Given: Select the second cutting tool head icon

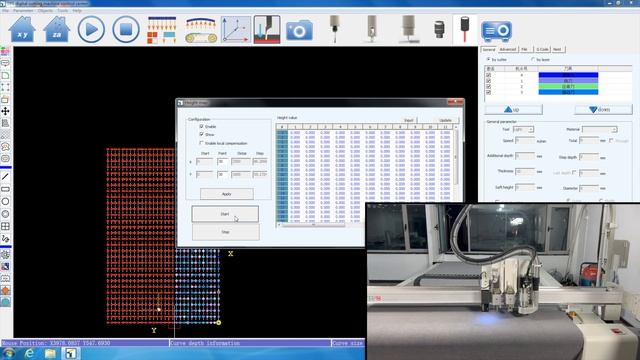Looking at the screenshot, I should 371,29.
